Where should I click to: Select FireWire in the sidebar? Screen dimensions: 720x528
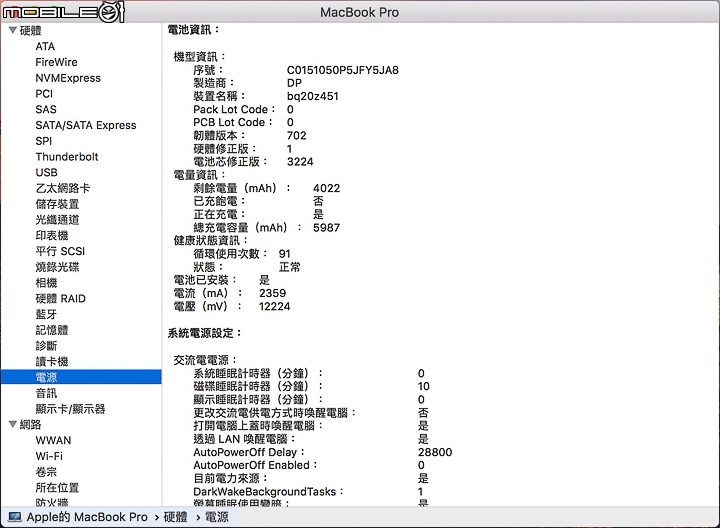click(56, 62)
